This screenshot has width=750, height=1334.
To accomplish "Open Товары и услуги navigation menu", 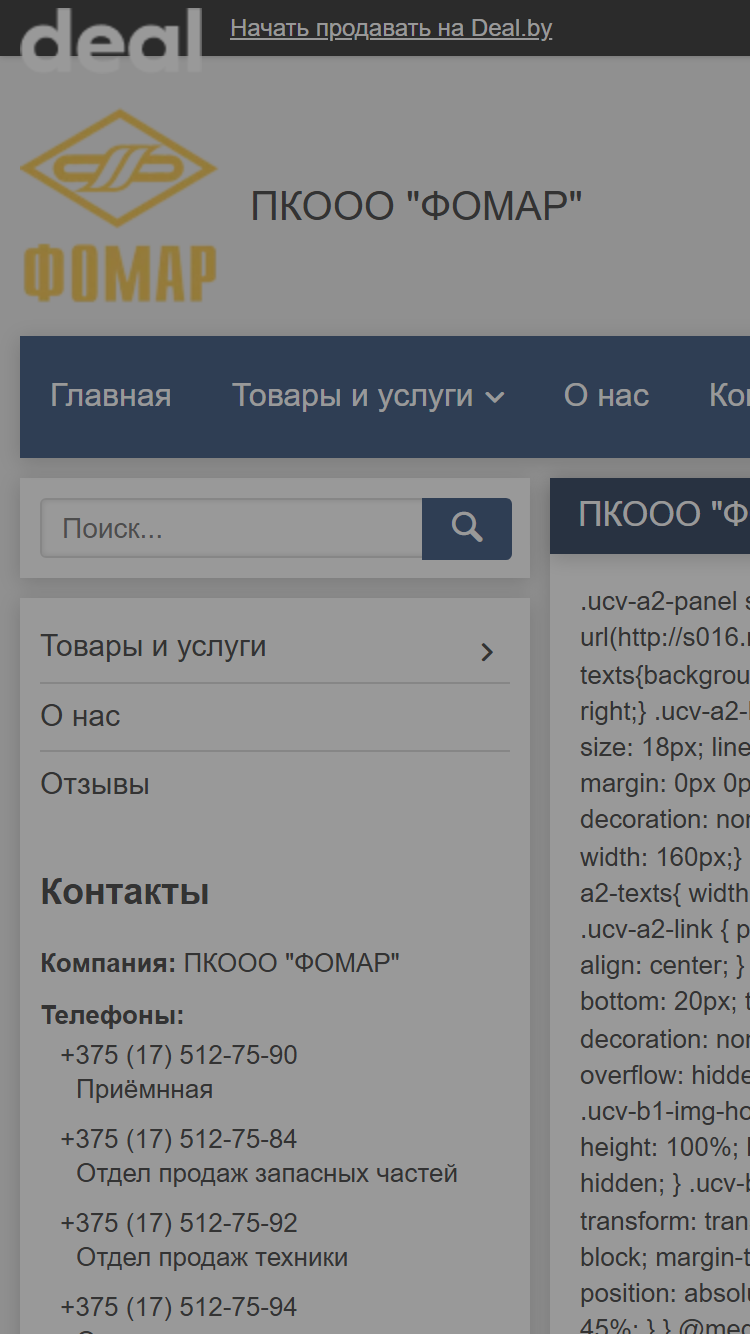I will coord(353,396).
